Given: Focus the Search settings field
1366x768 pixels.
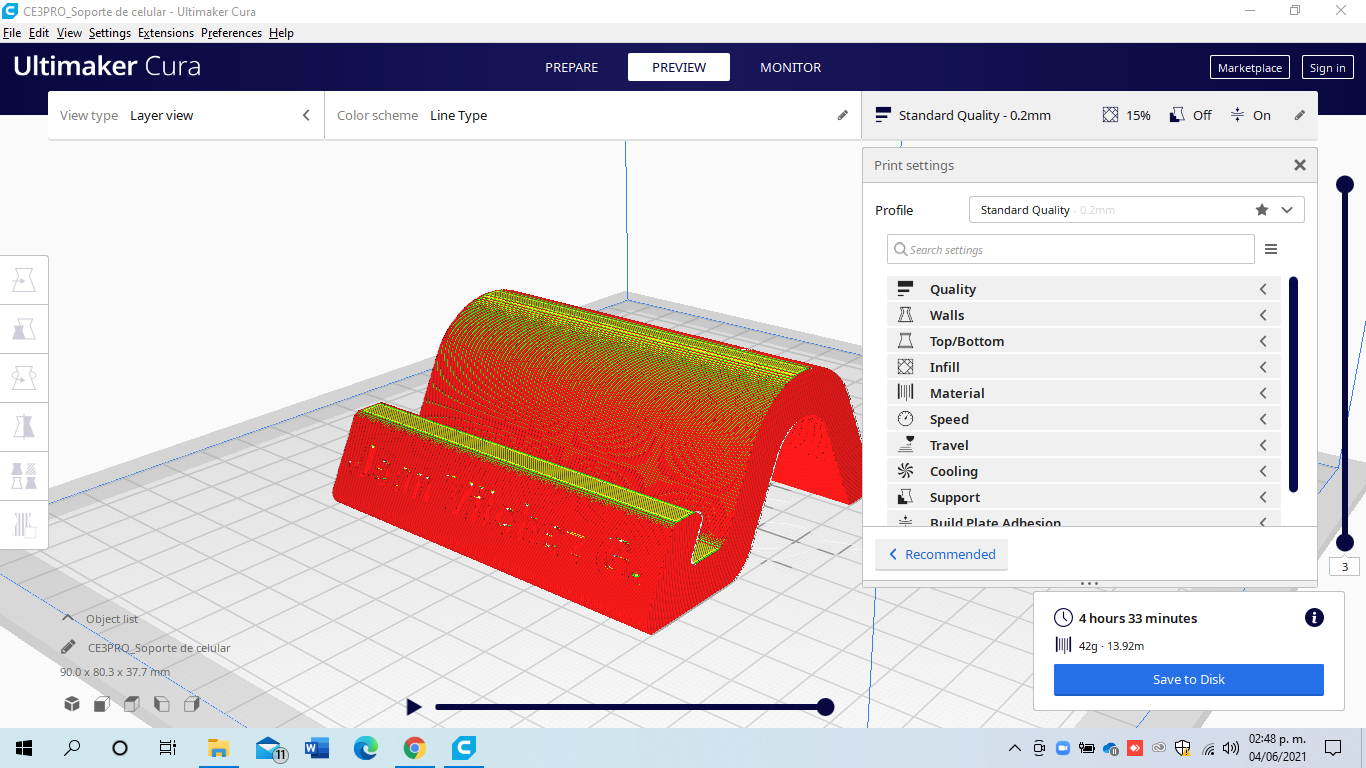Looking at the screenshot, I should coord(1071,249).
